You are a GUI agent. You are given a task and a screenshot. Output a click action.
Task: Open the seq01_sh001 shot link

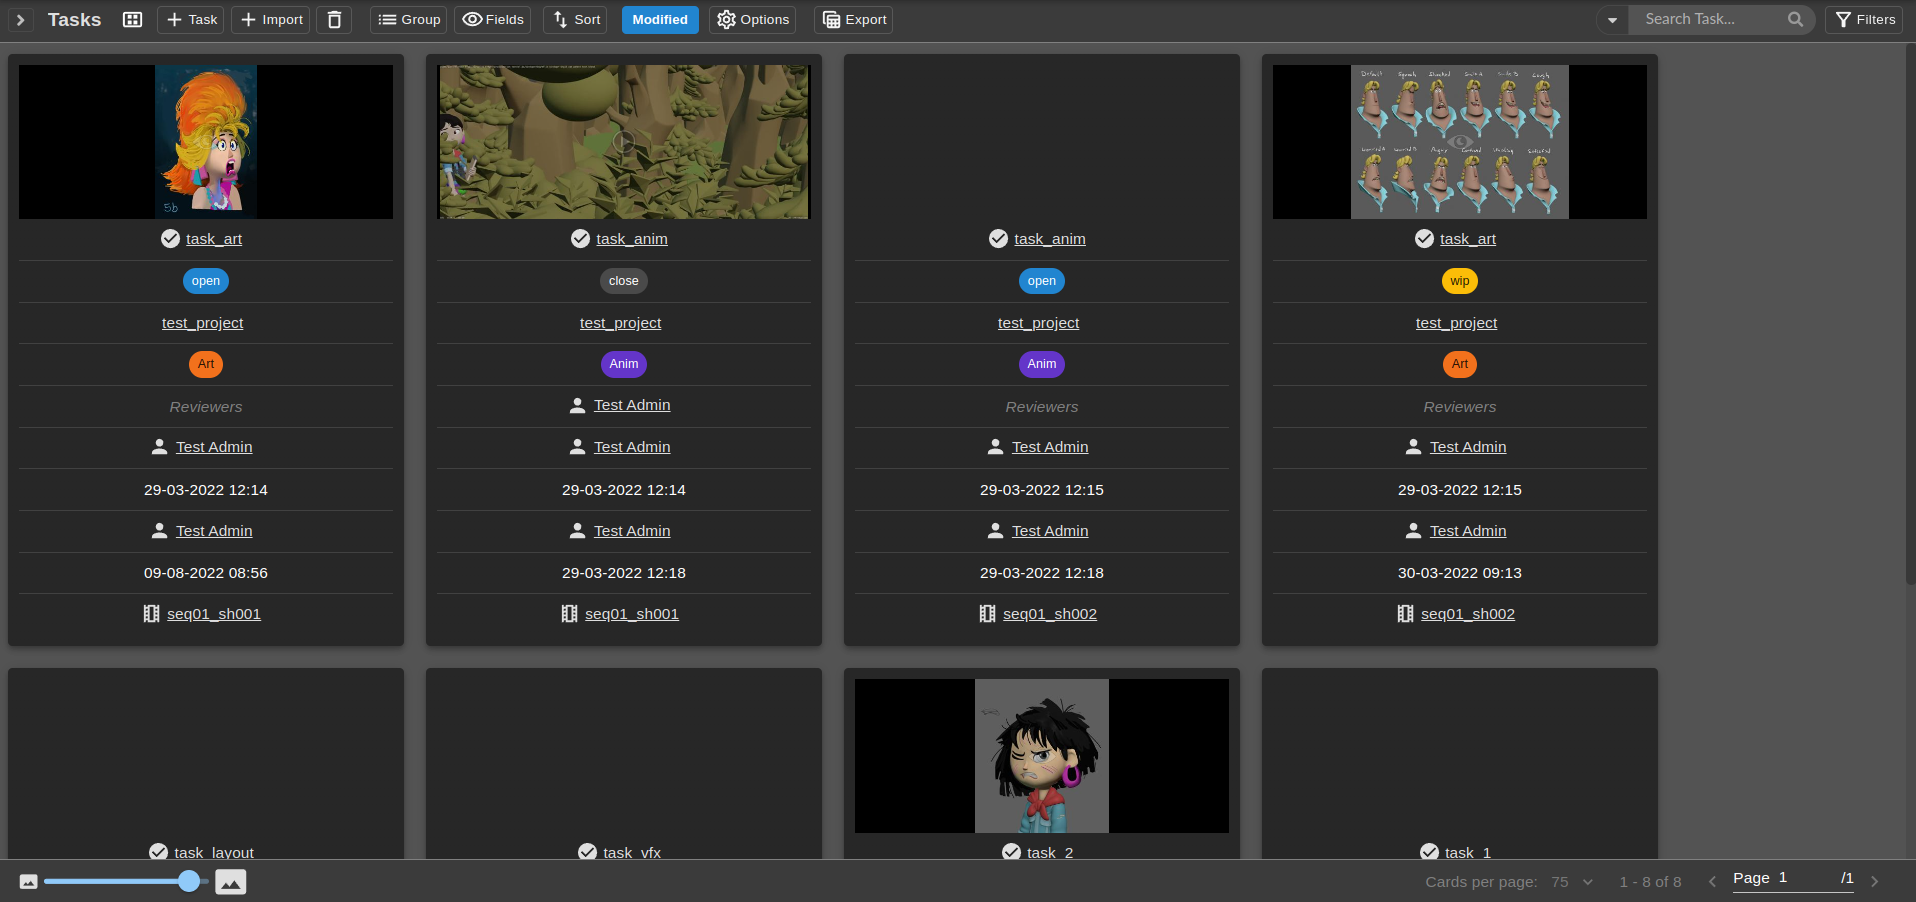[x=213, y=613]
